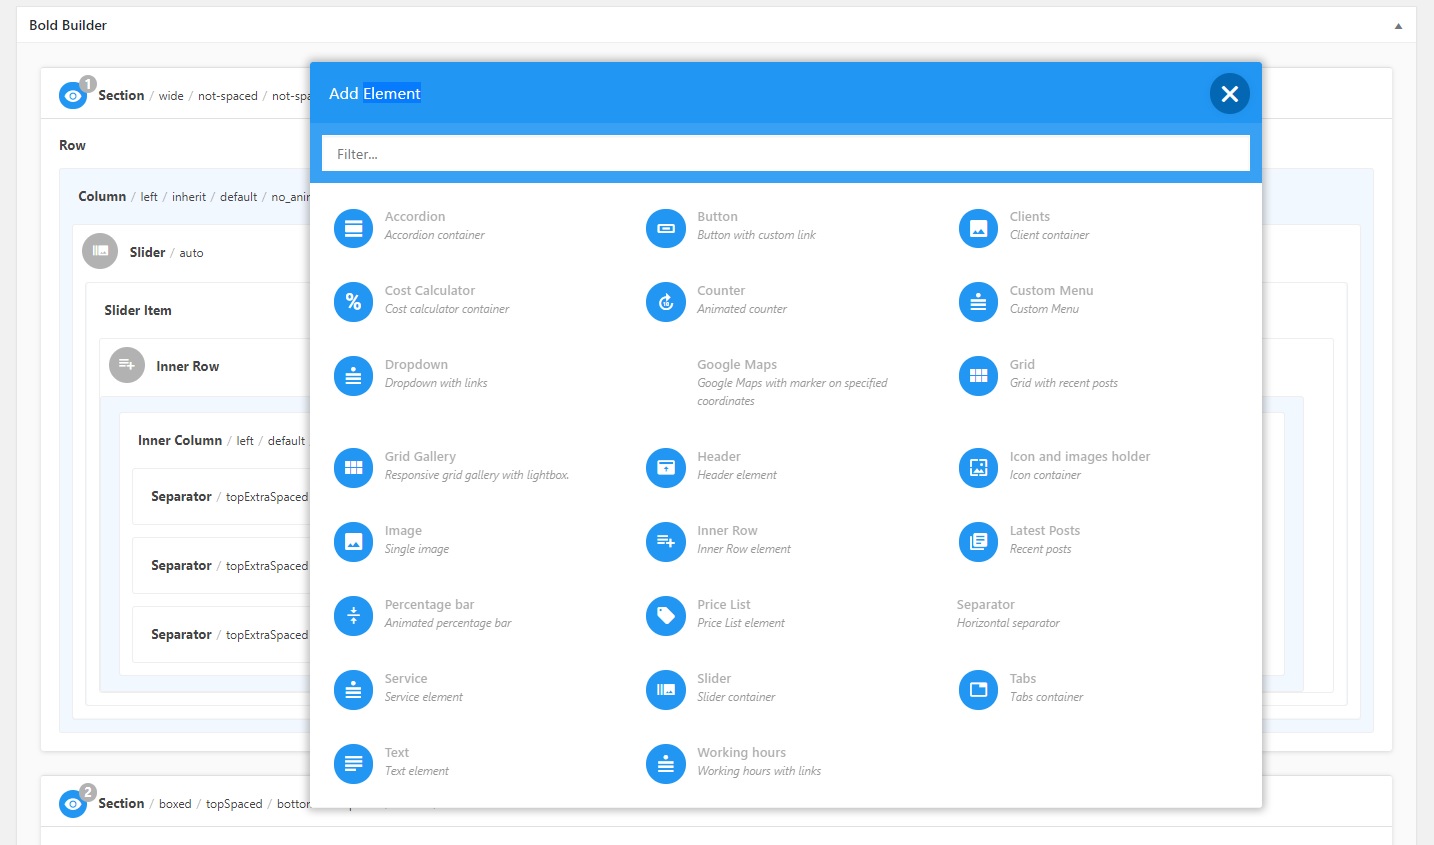Image resolution: width=1434 pixels, height=845 pixels.
Task: Click the gray Slider icon in builder
Action: point(100,252)
